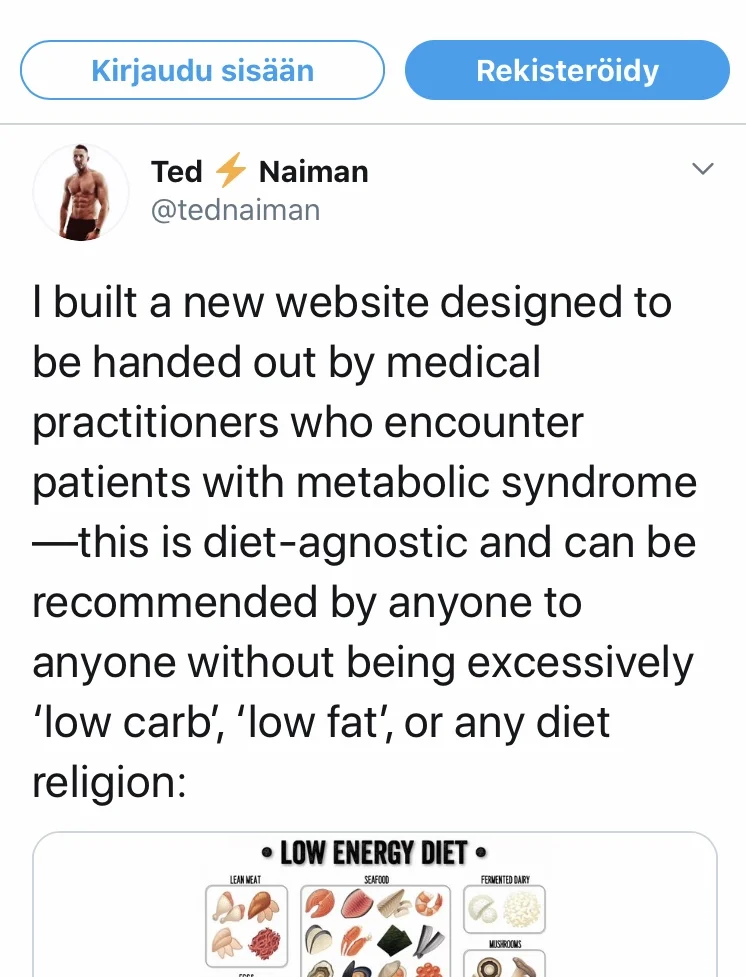746x977 pixels.
Task: Click the 'Low Energy Diet' title text
Action: (374, 853)
